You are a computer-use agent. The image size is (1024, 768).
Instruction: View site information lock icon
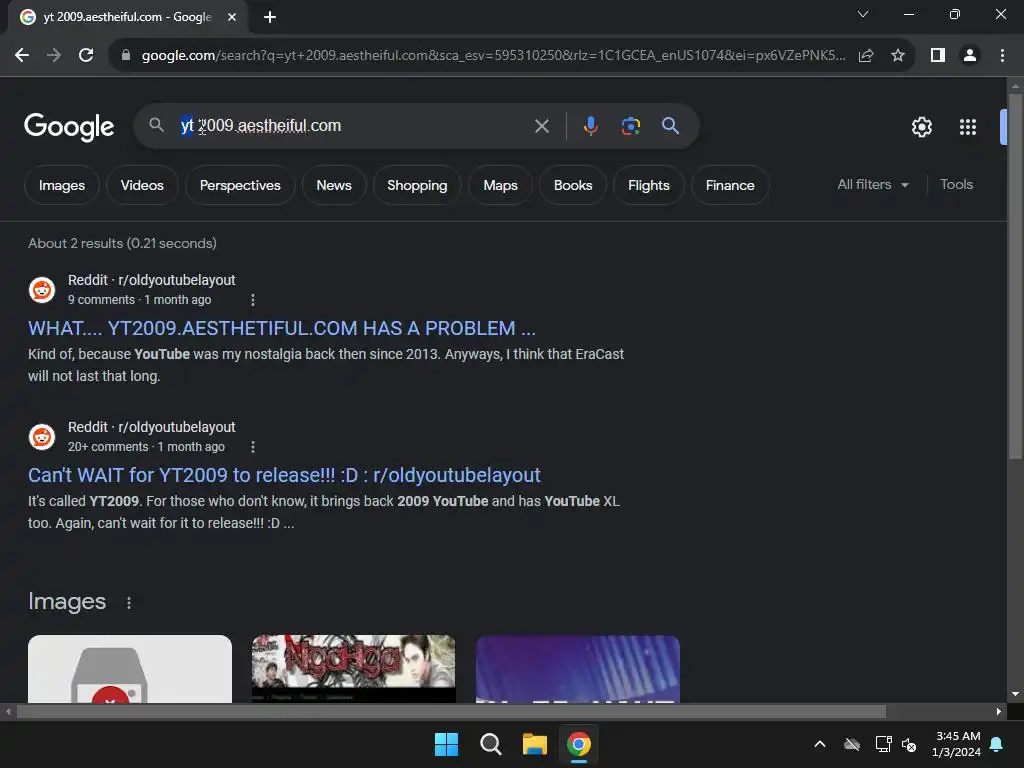click(x=126, y=56)
